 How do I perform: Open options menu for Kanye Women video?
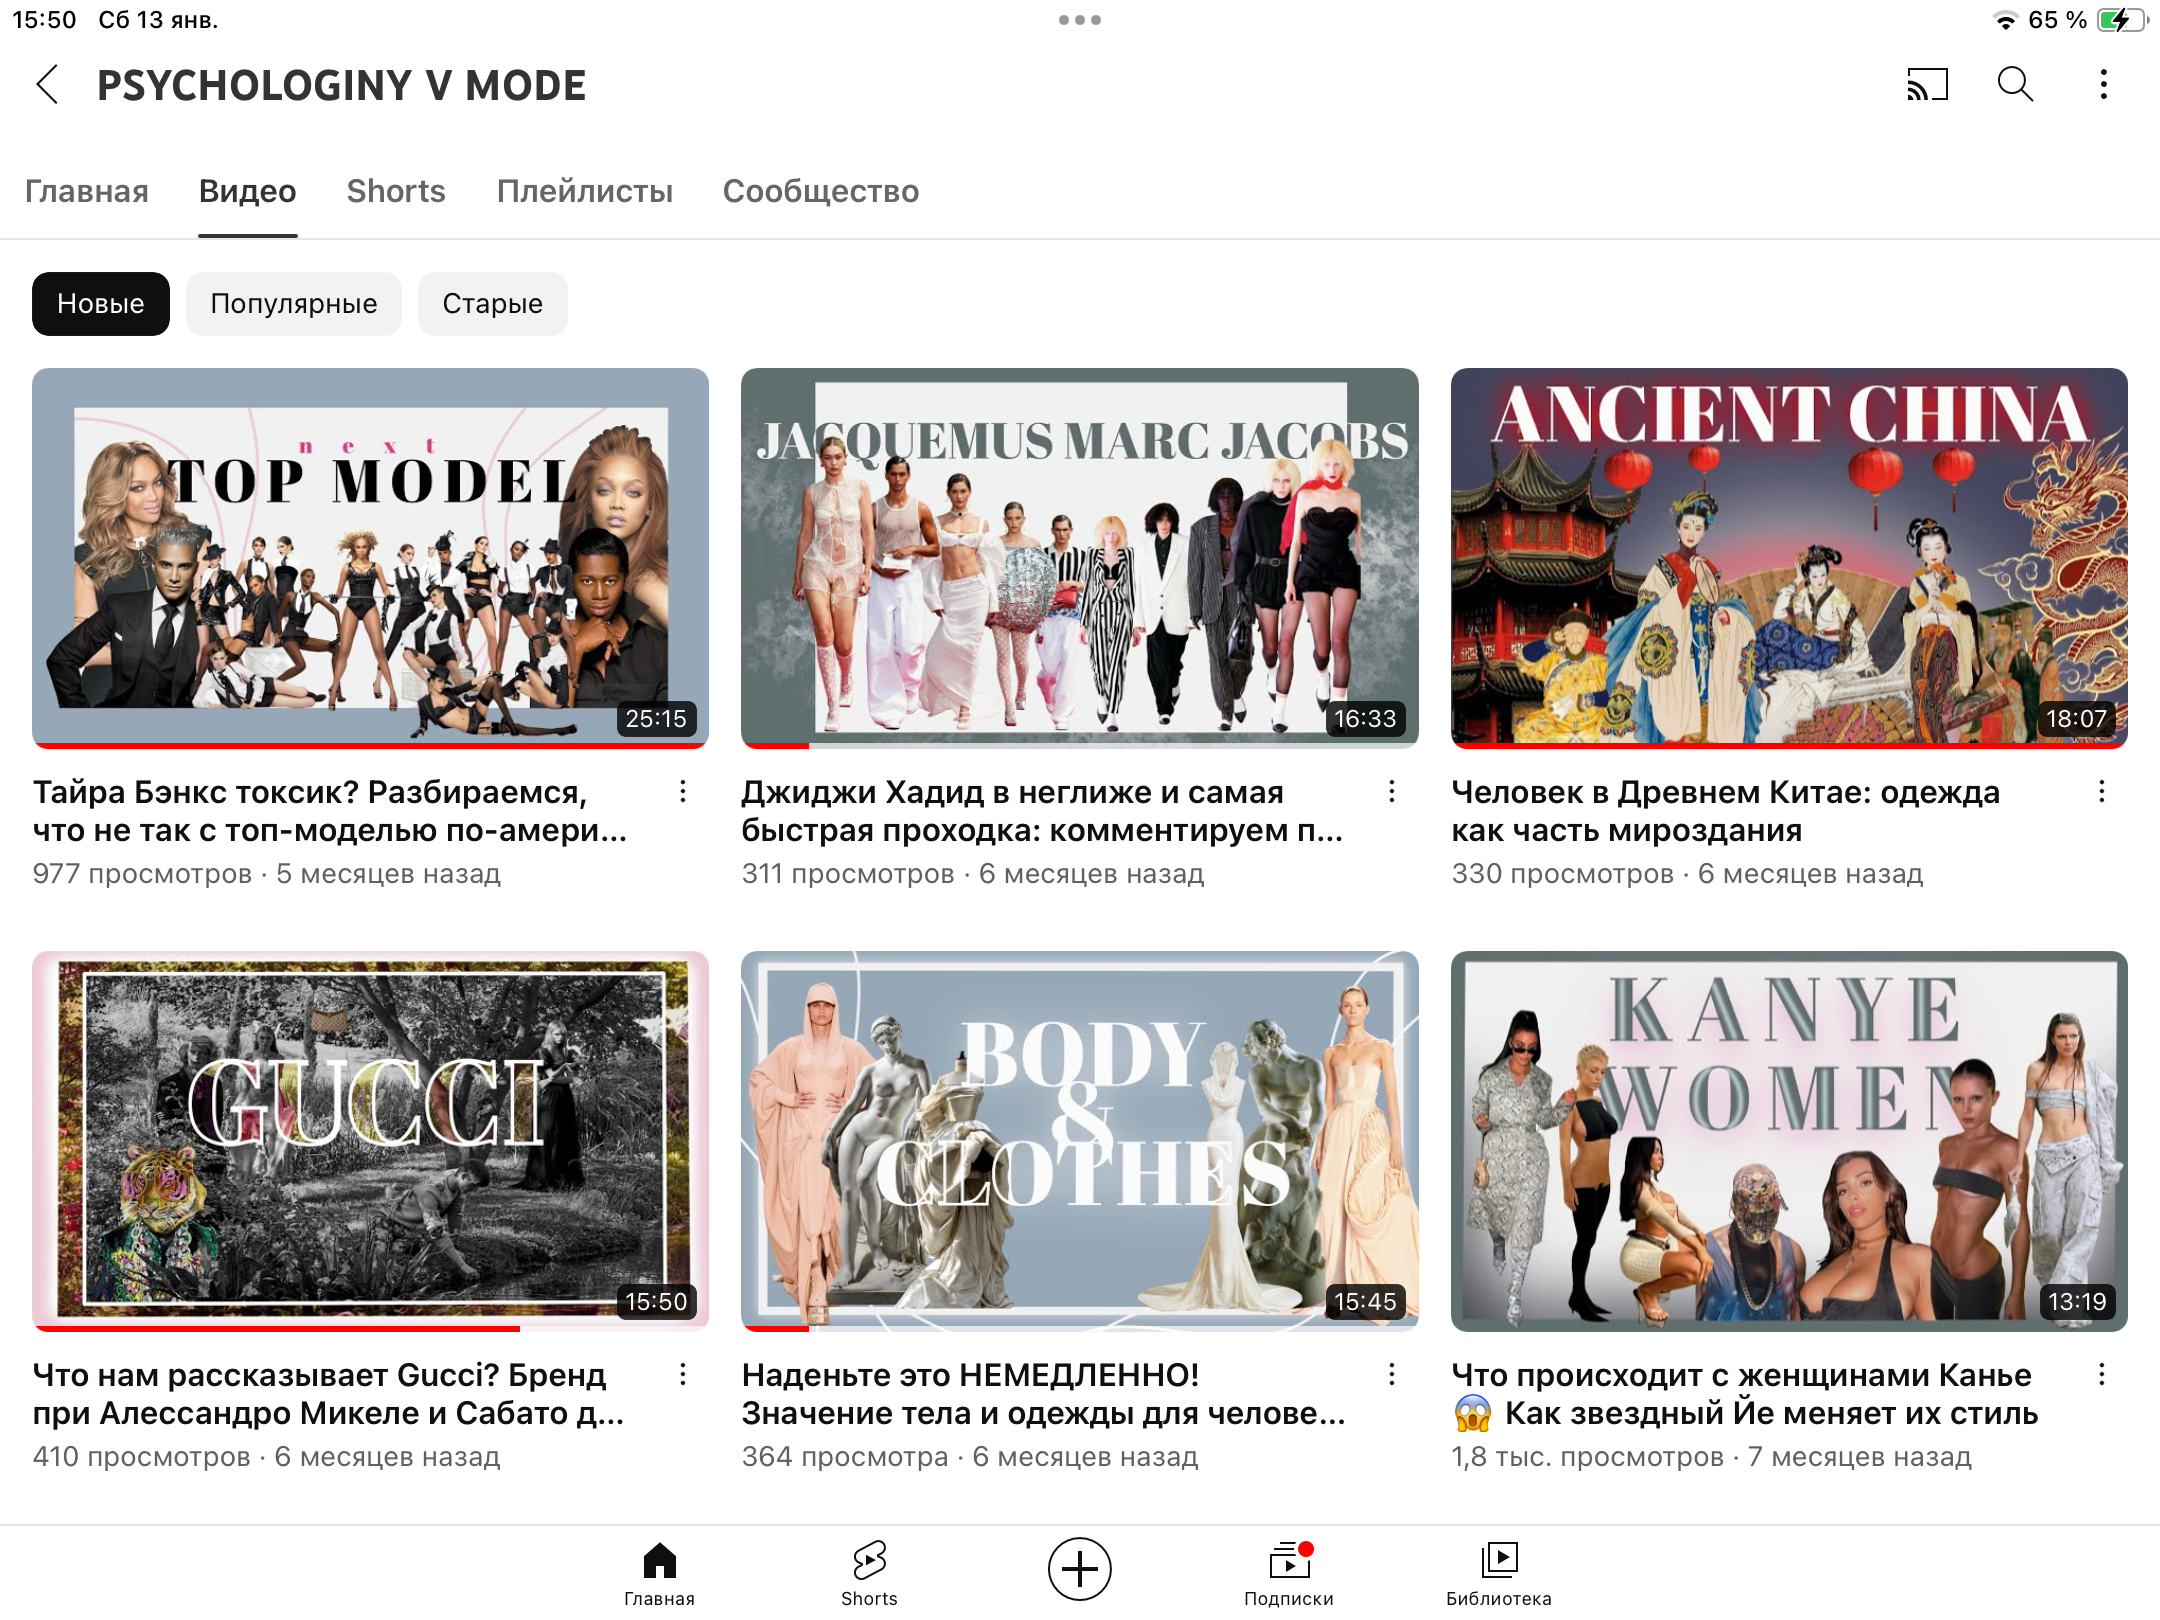point(2101,1375)
